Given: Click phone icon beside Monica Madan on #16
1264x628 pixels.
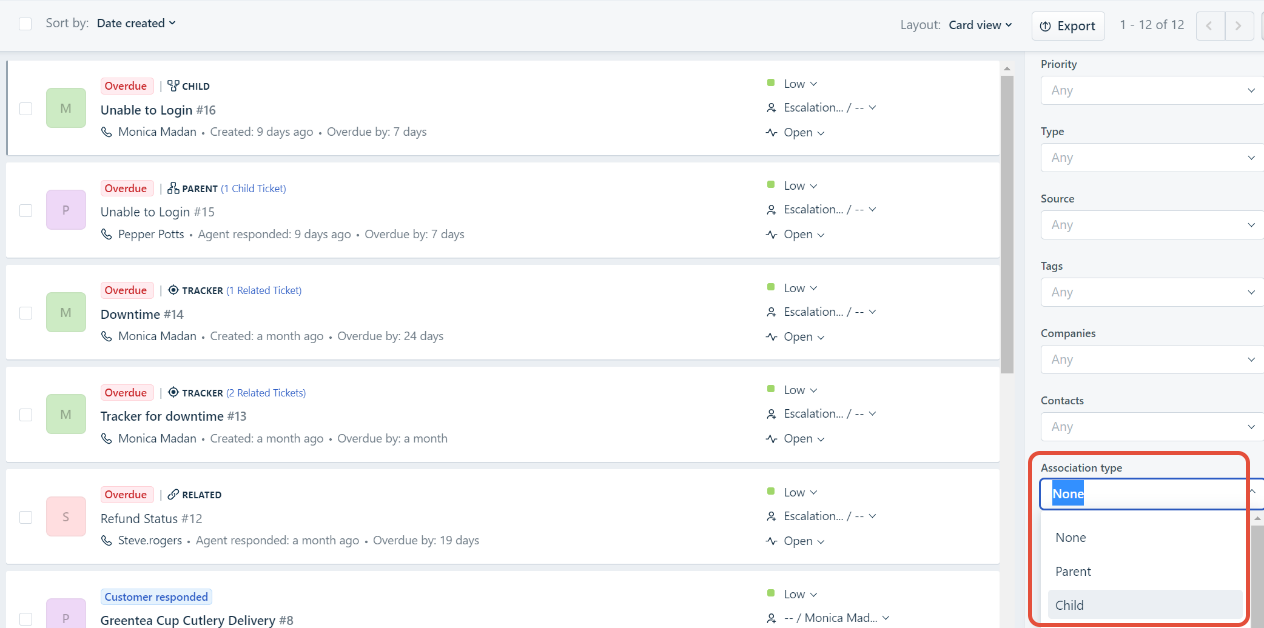Looking at the screenshot, I should 107,132.
